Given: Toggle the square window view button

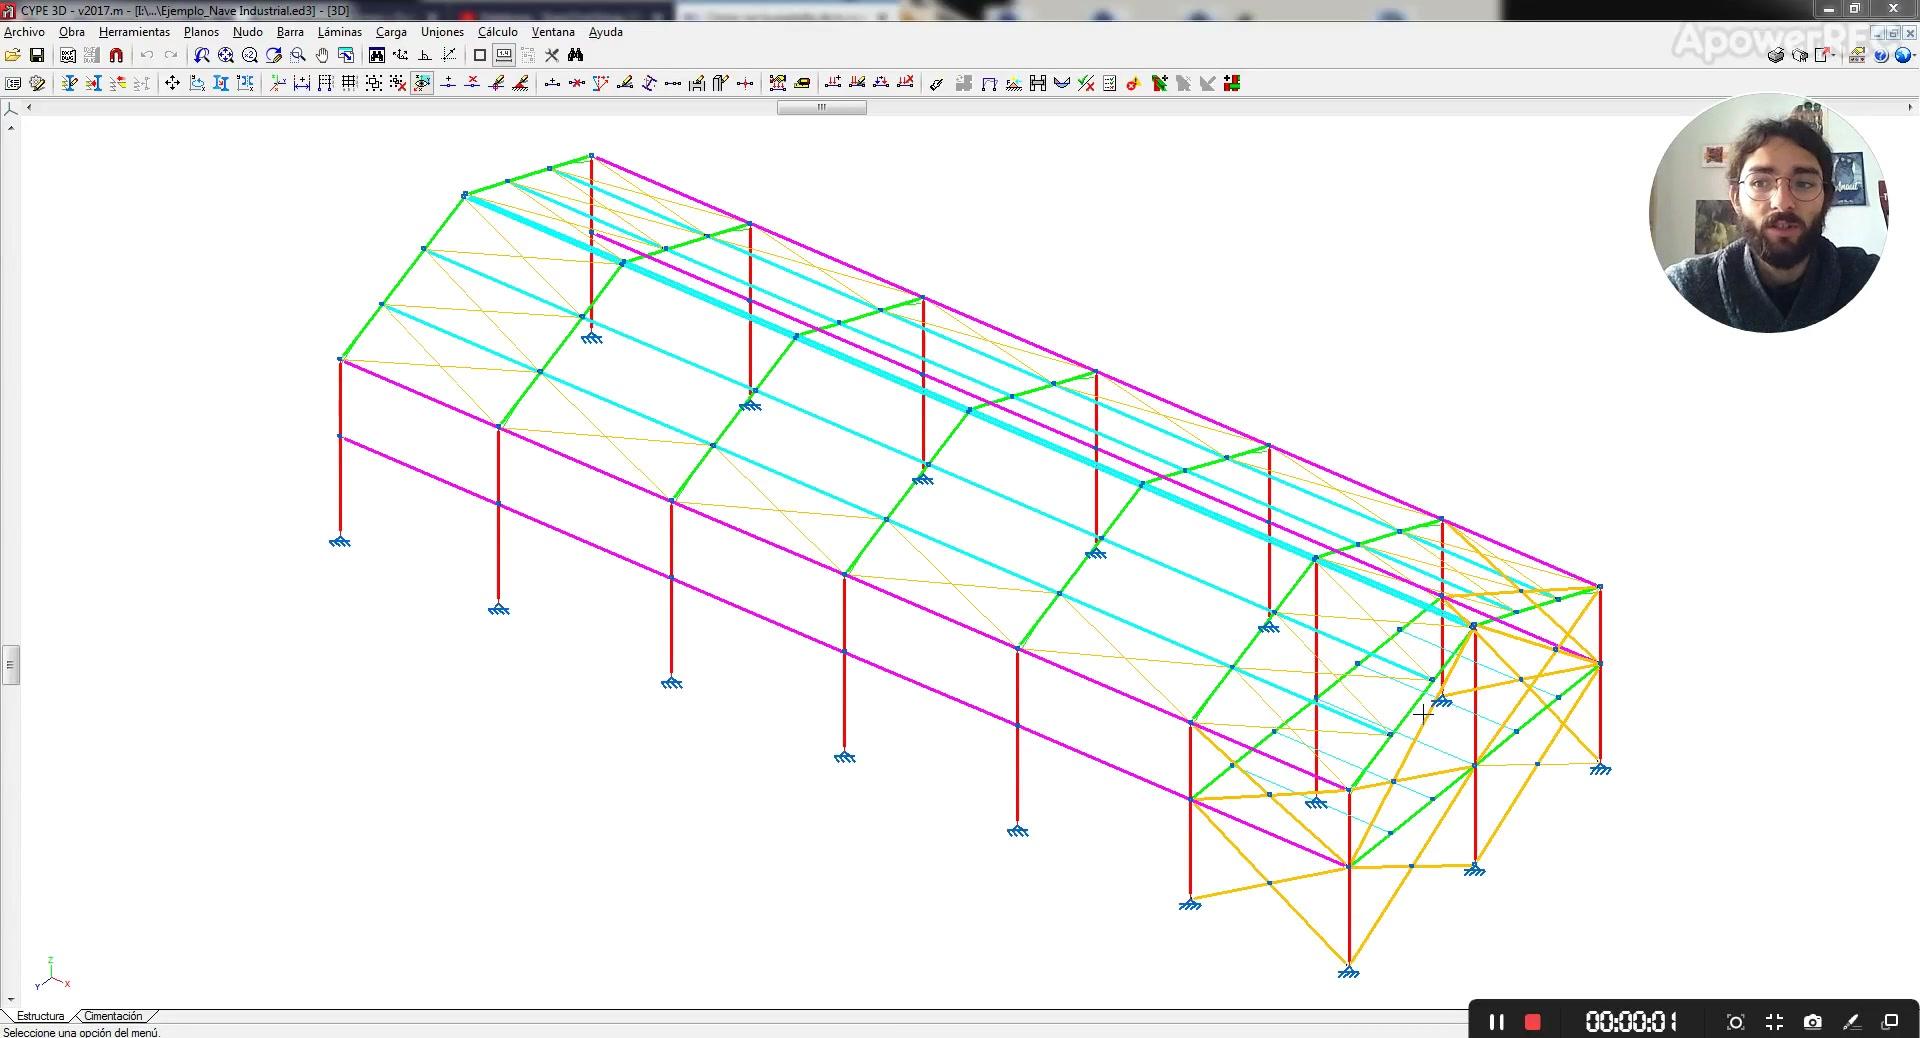Looking at the screenshot, I should tap(480, 56).
